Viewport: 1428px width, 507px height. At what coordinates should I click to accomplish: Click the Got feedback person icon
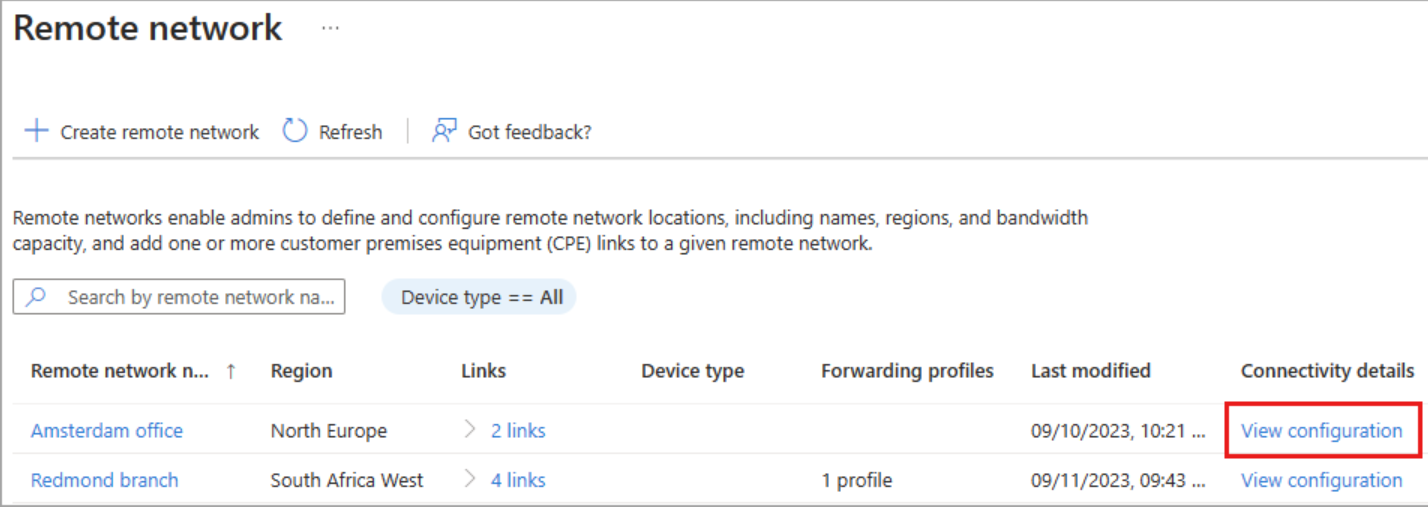tap(444, 131)
